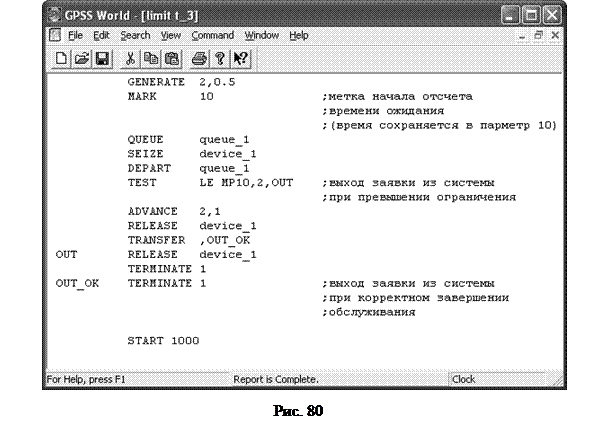Click comment ';метка начала отсчета'
Viewport: 609px width, 437px height.
(397, 96)
